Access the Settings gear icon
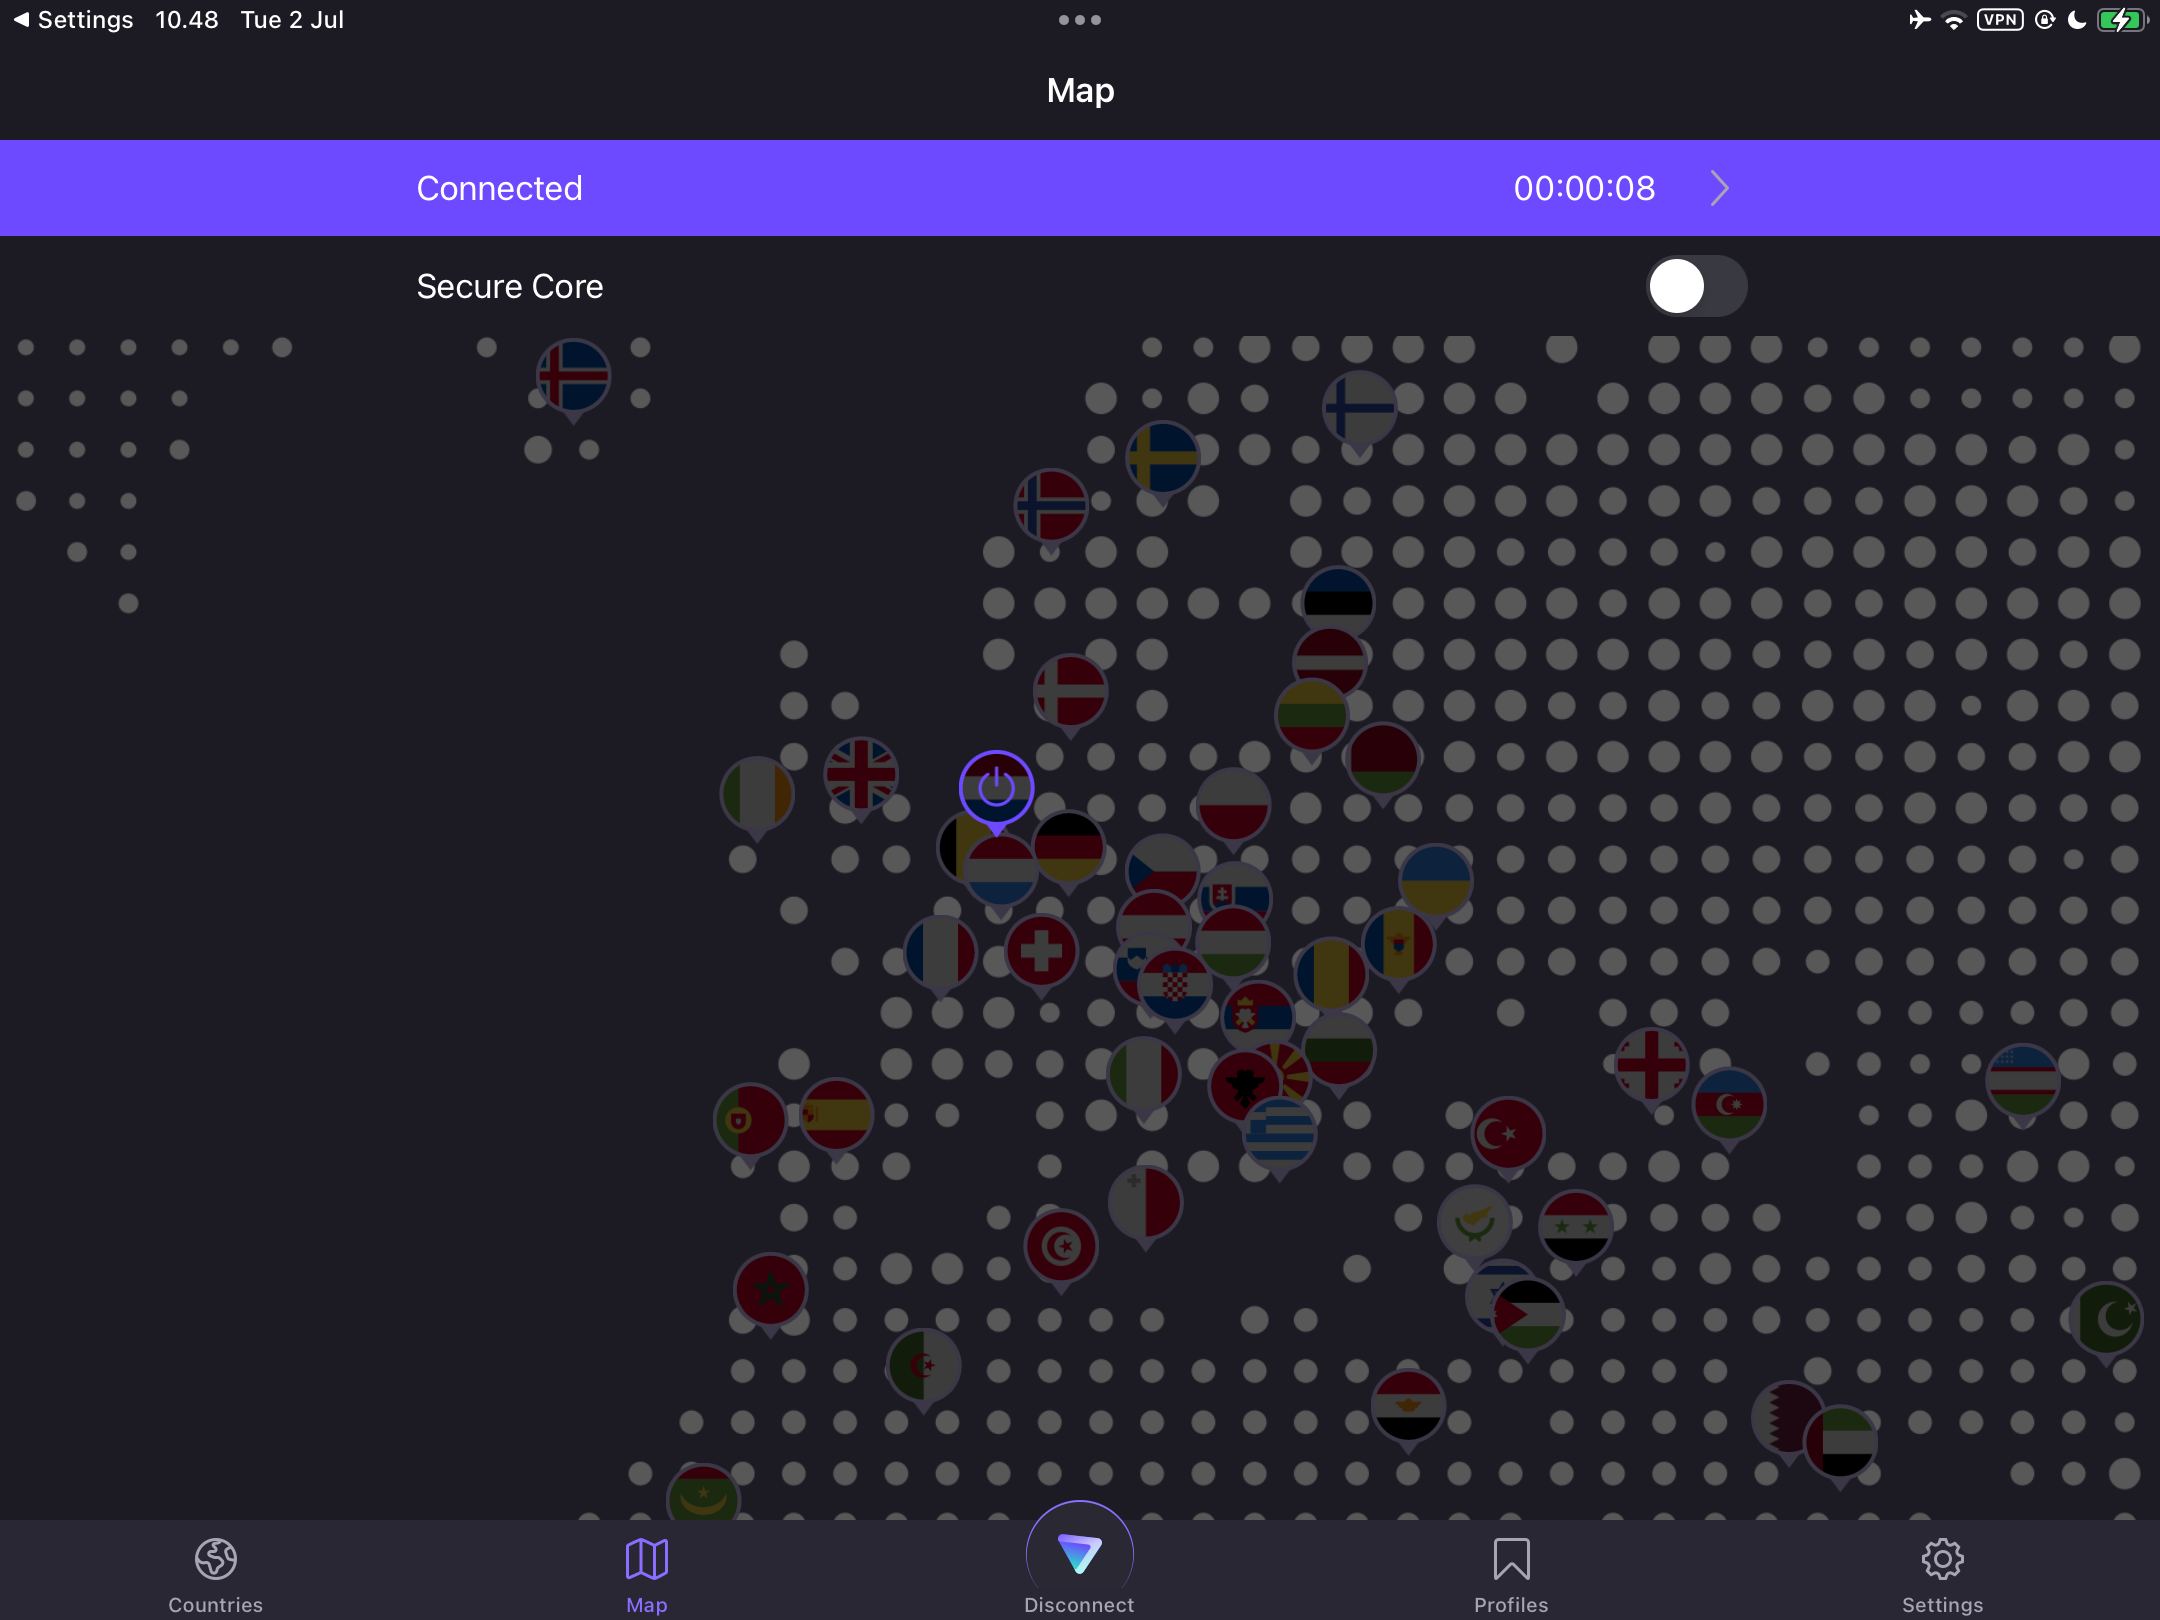2160x1620 pixels. tap(1944, 1555)
